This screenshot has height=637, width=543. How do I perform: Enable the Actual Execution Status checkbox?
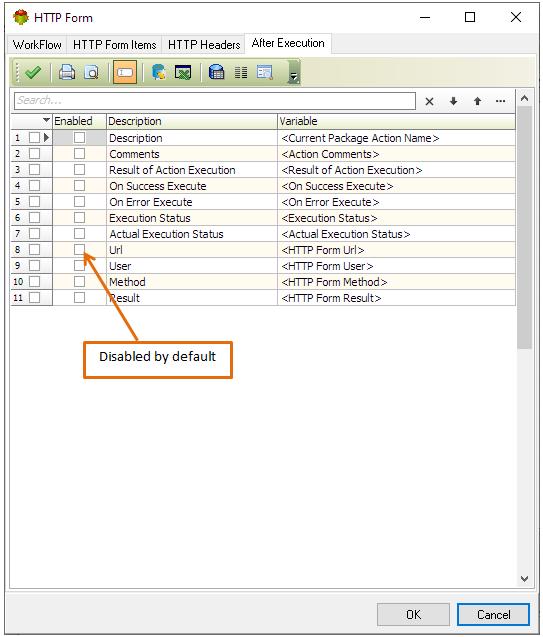(79, 234)
